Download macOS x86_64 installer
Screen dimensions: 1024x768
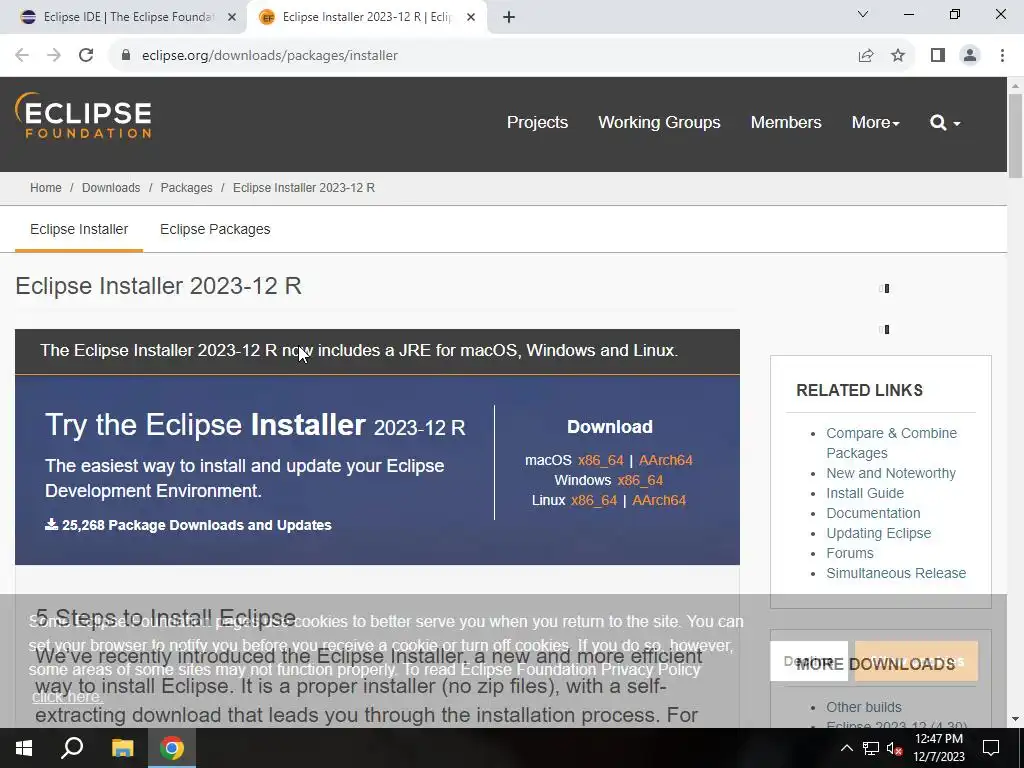pyautogui.click(x=600, y=460)
